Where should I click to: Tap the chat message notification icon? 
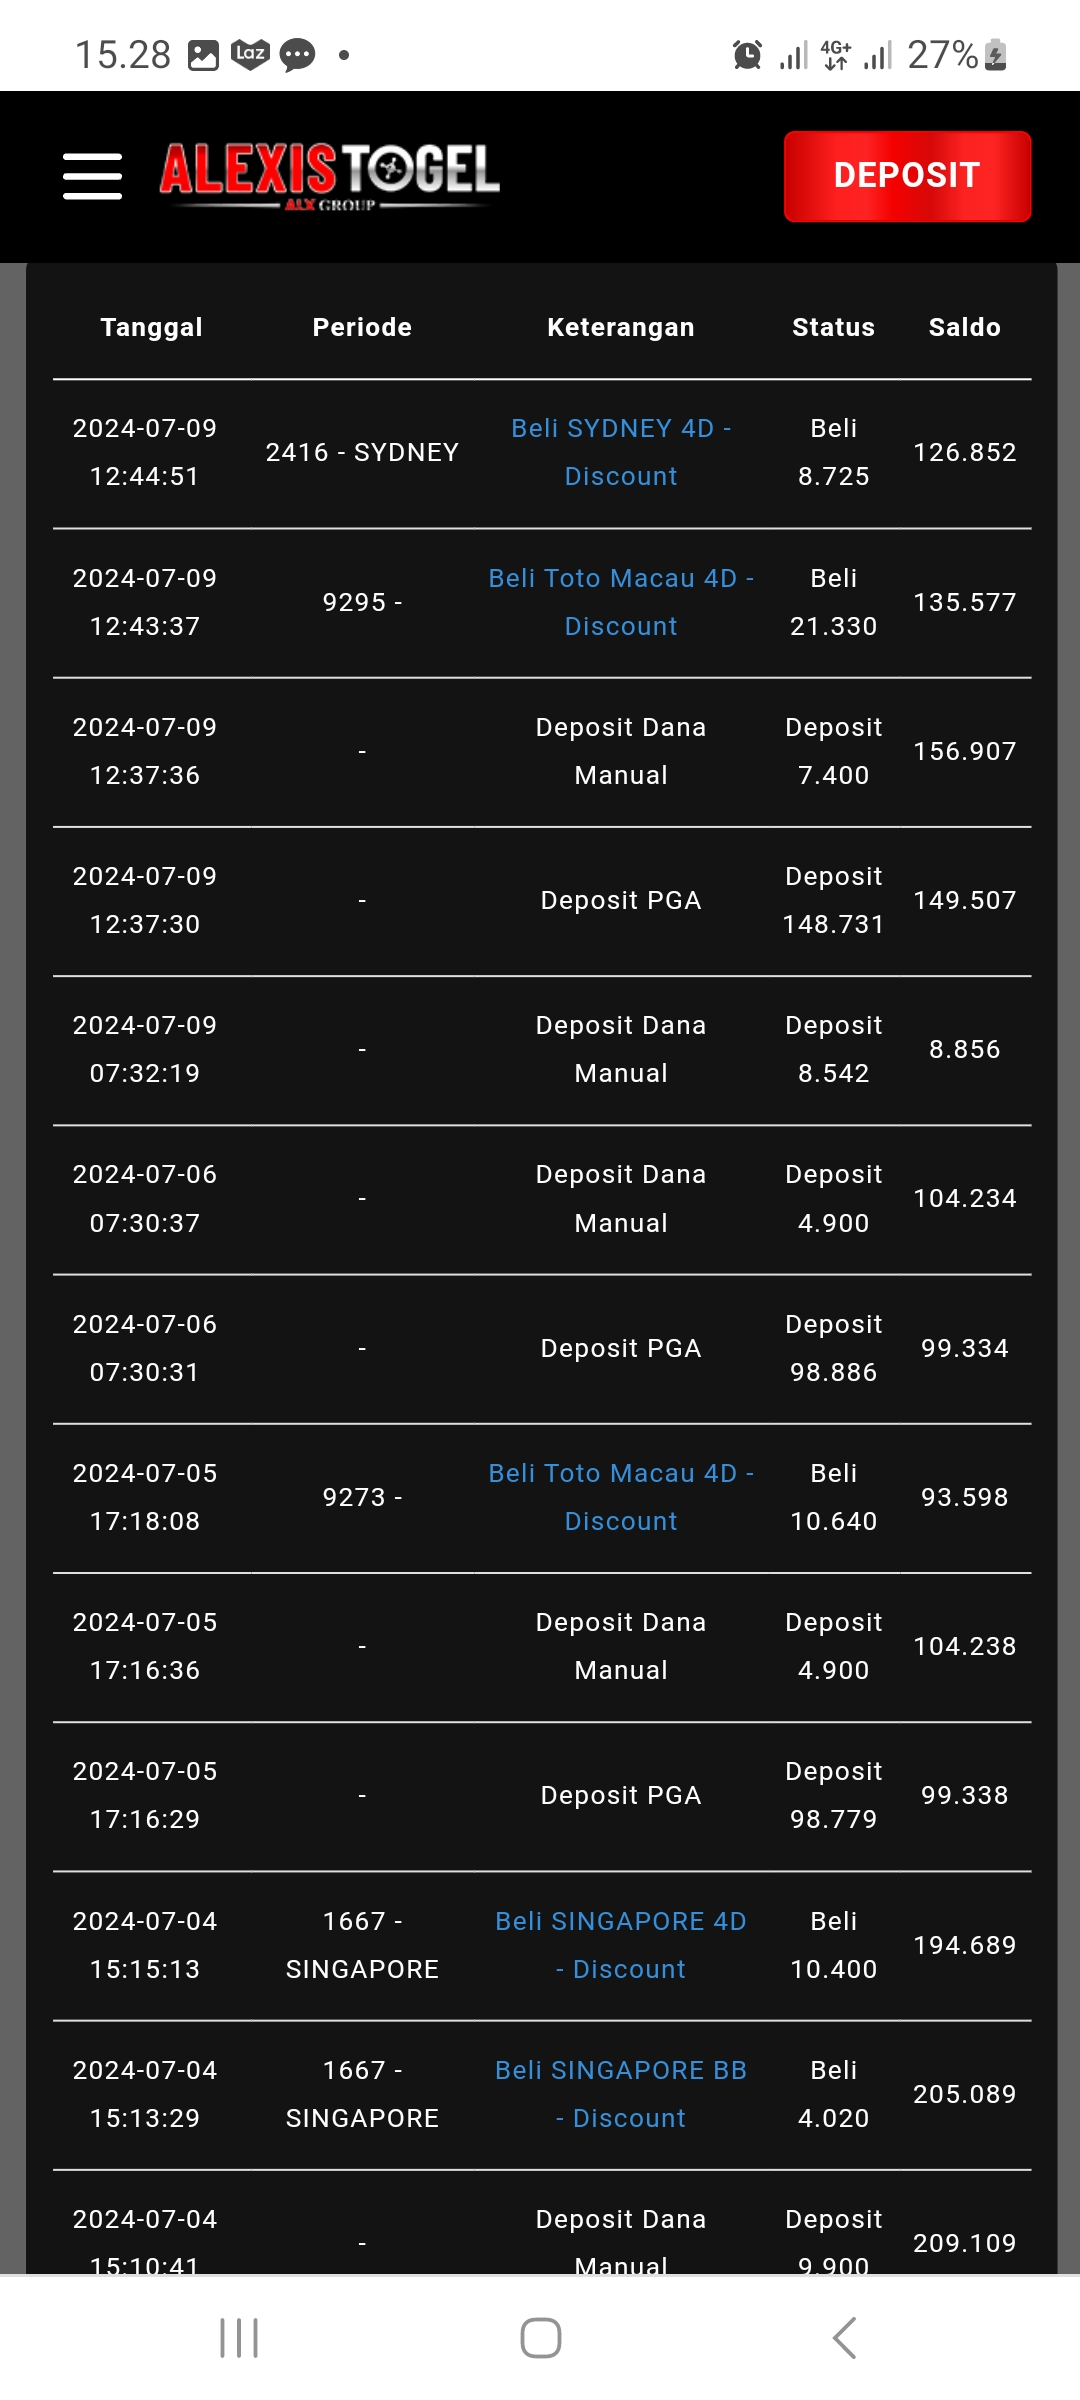tap(297, 55)
